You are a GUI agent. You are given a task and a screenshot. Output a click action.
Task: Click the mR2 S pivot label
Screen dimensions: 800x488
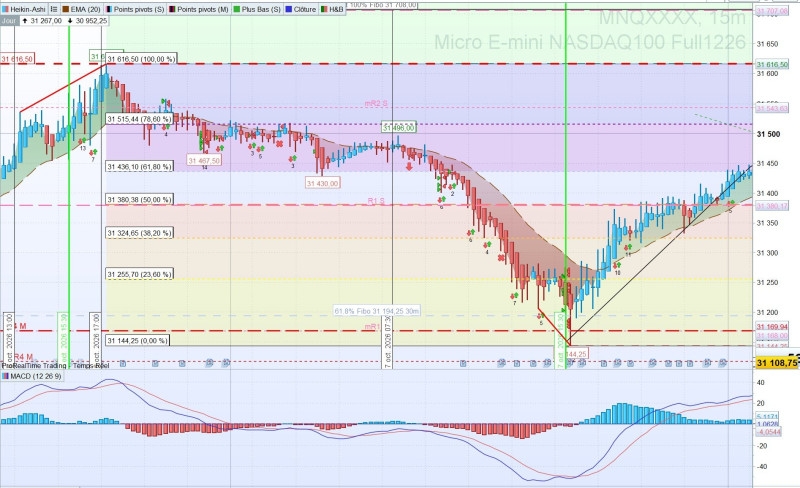click(x=376, y=104)
